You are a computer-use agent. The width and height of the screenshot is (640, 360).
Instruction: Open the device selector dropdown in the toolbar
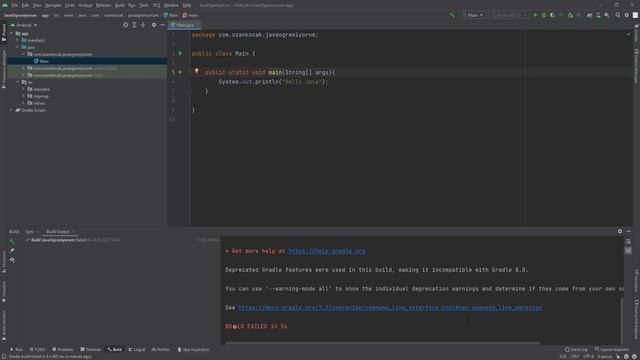coord(509,15)
